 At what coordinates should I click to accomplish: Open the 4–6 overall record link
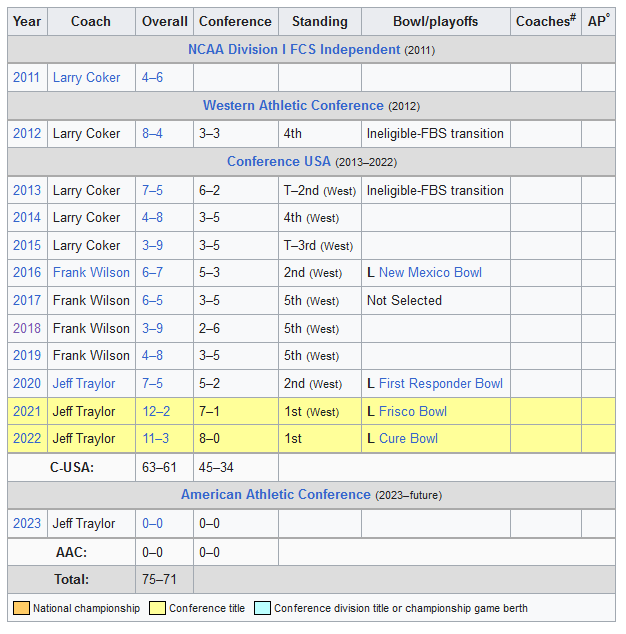154,77
